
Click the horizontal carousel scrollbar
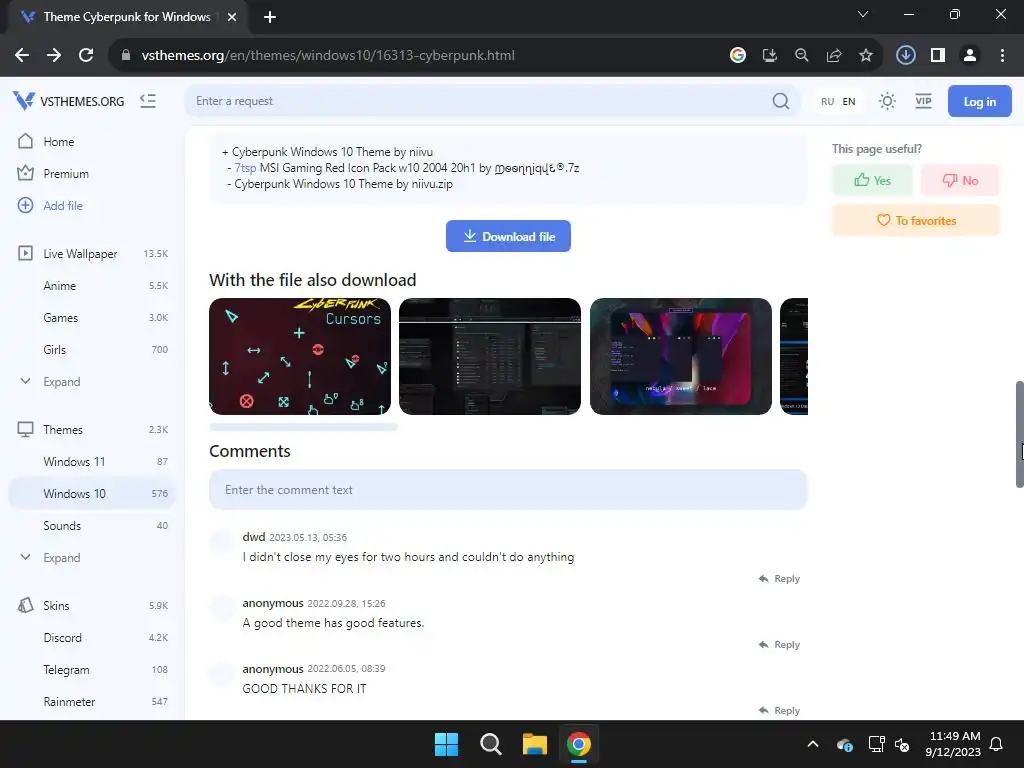click(x=304, y=427)
